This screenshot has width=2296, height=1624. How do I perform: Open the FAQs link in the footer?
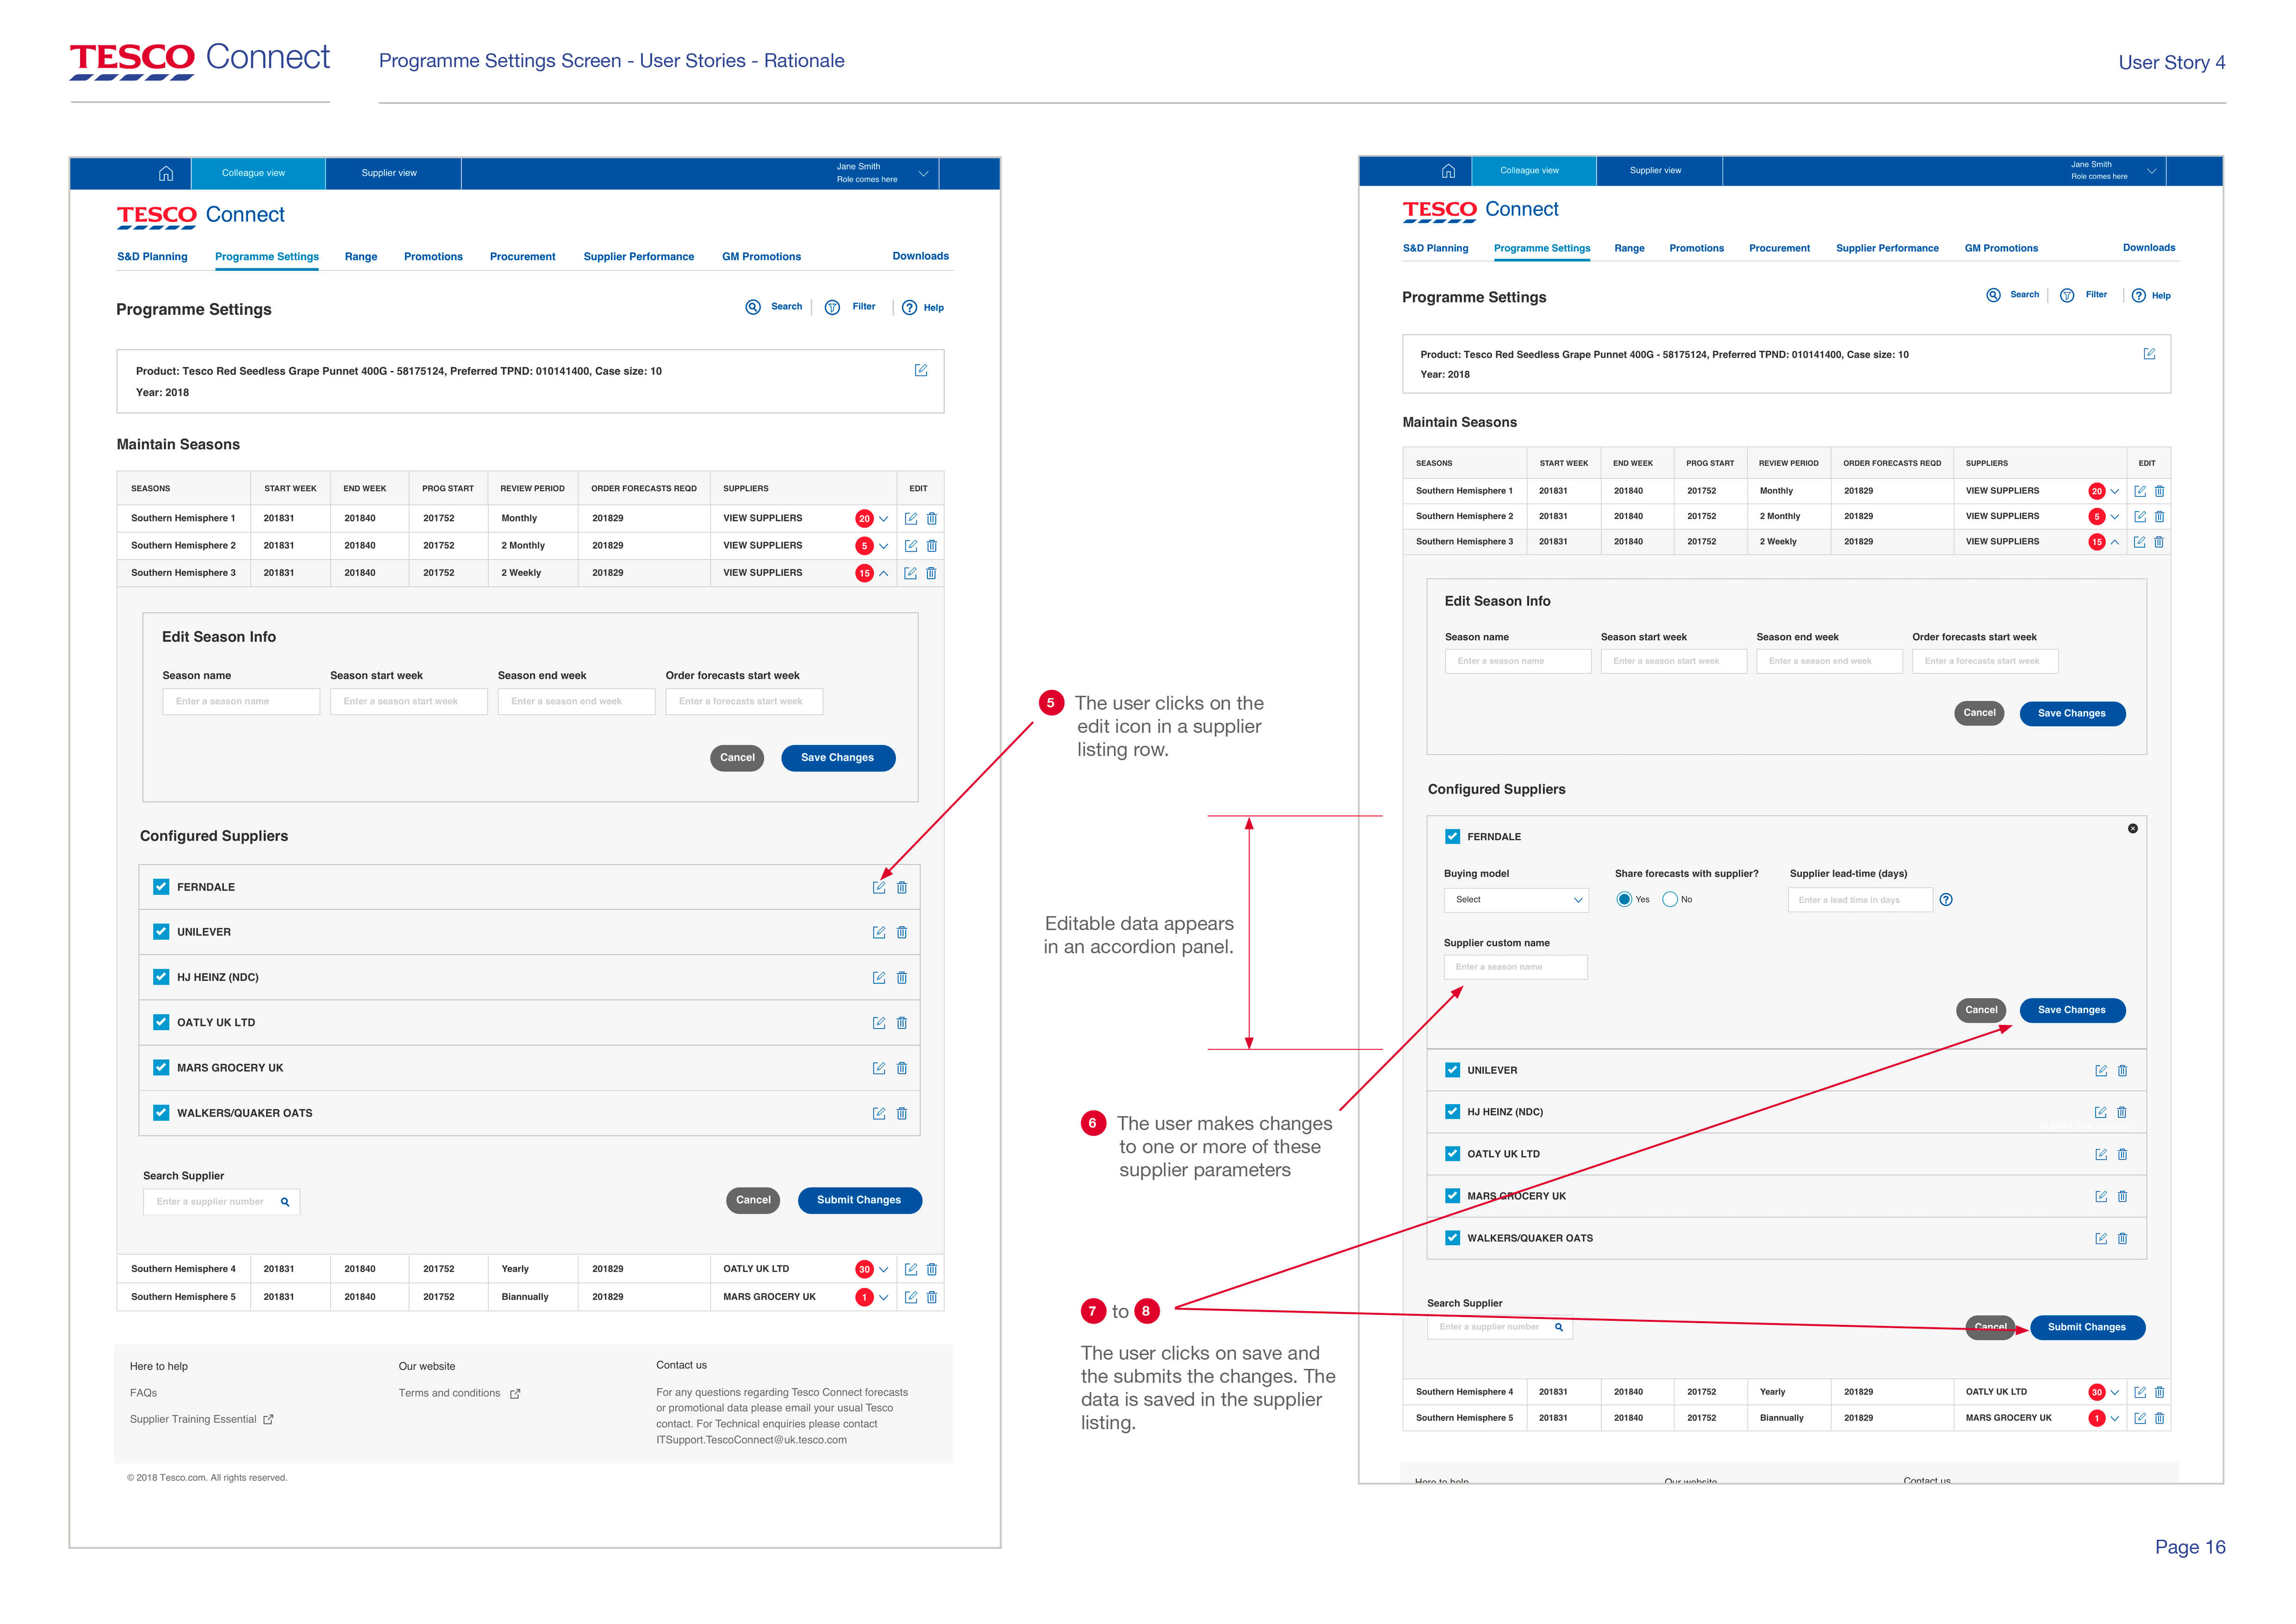click(143, 1393)
